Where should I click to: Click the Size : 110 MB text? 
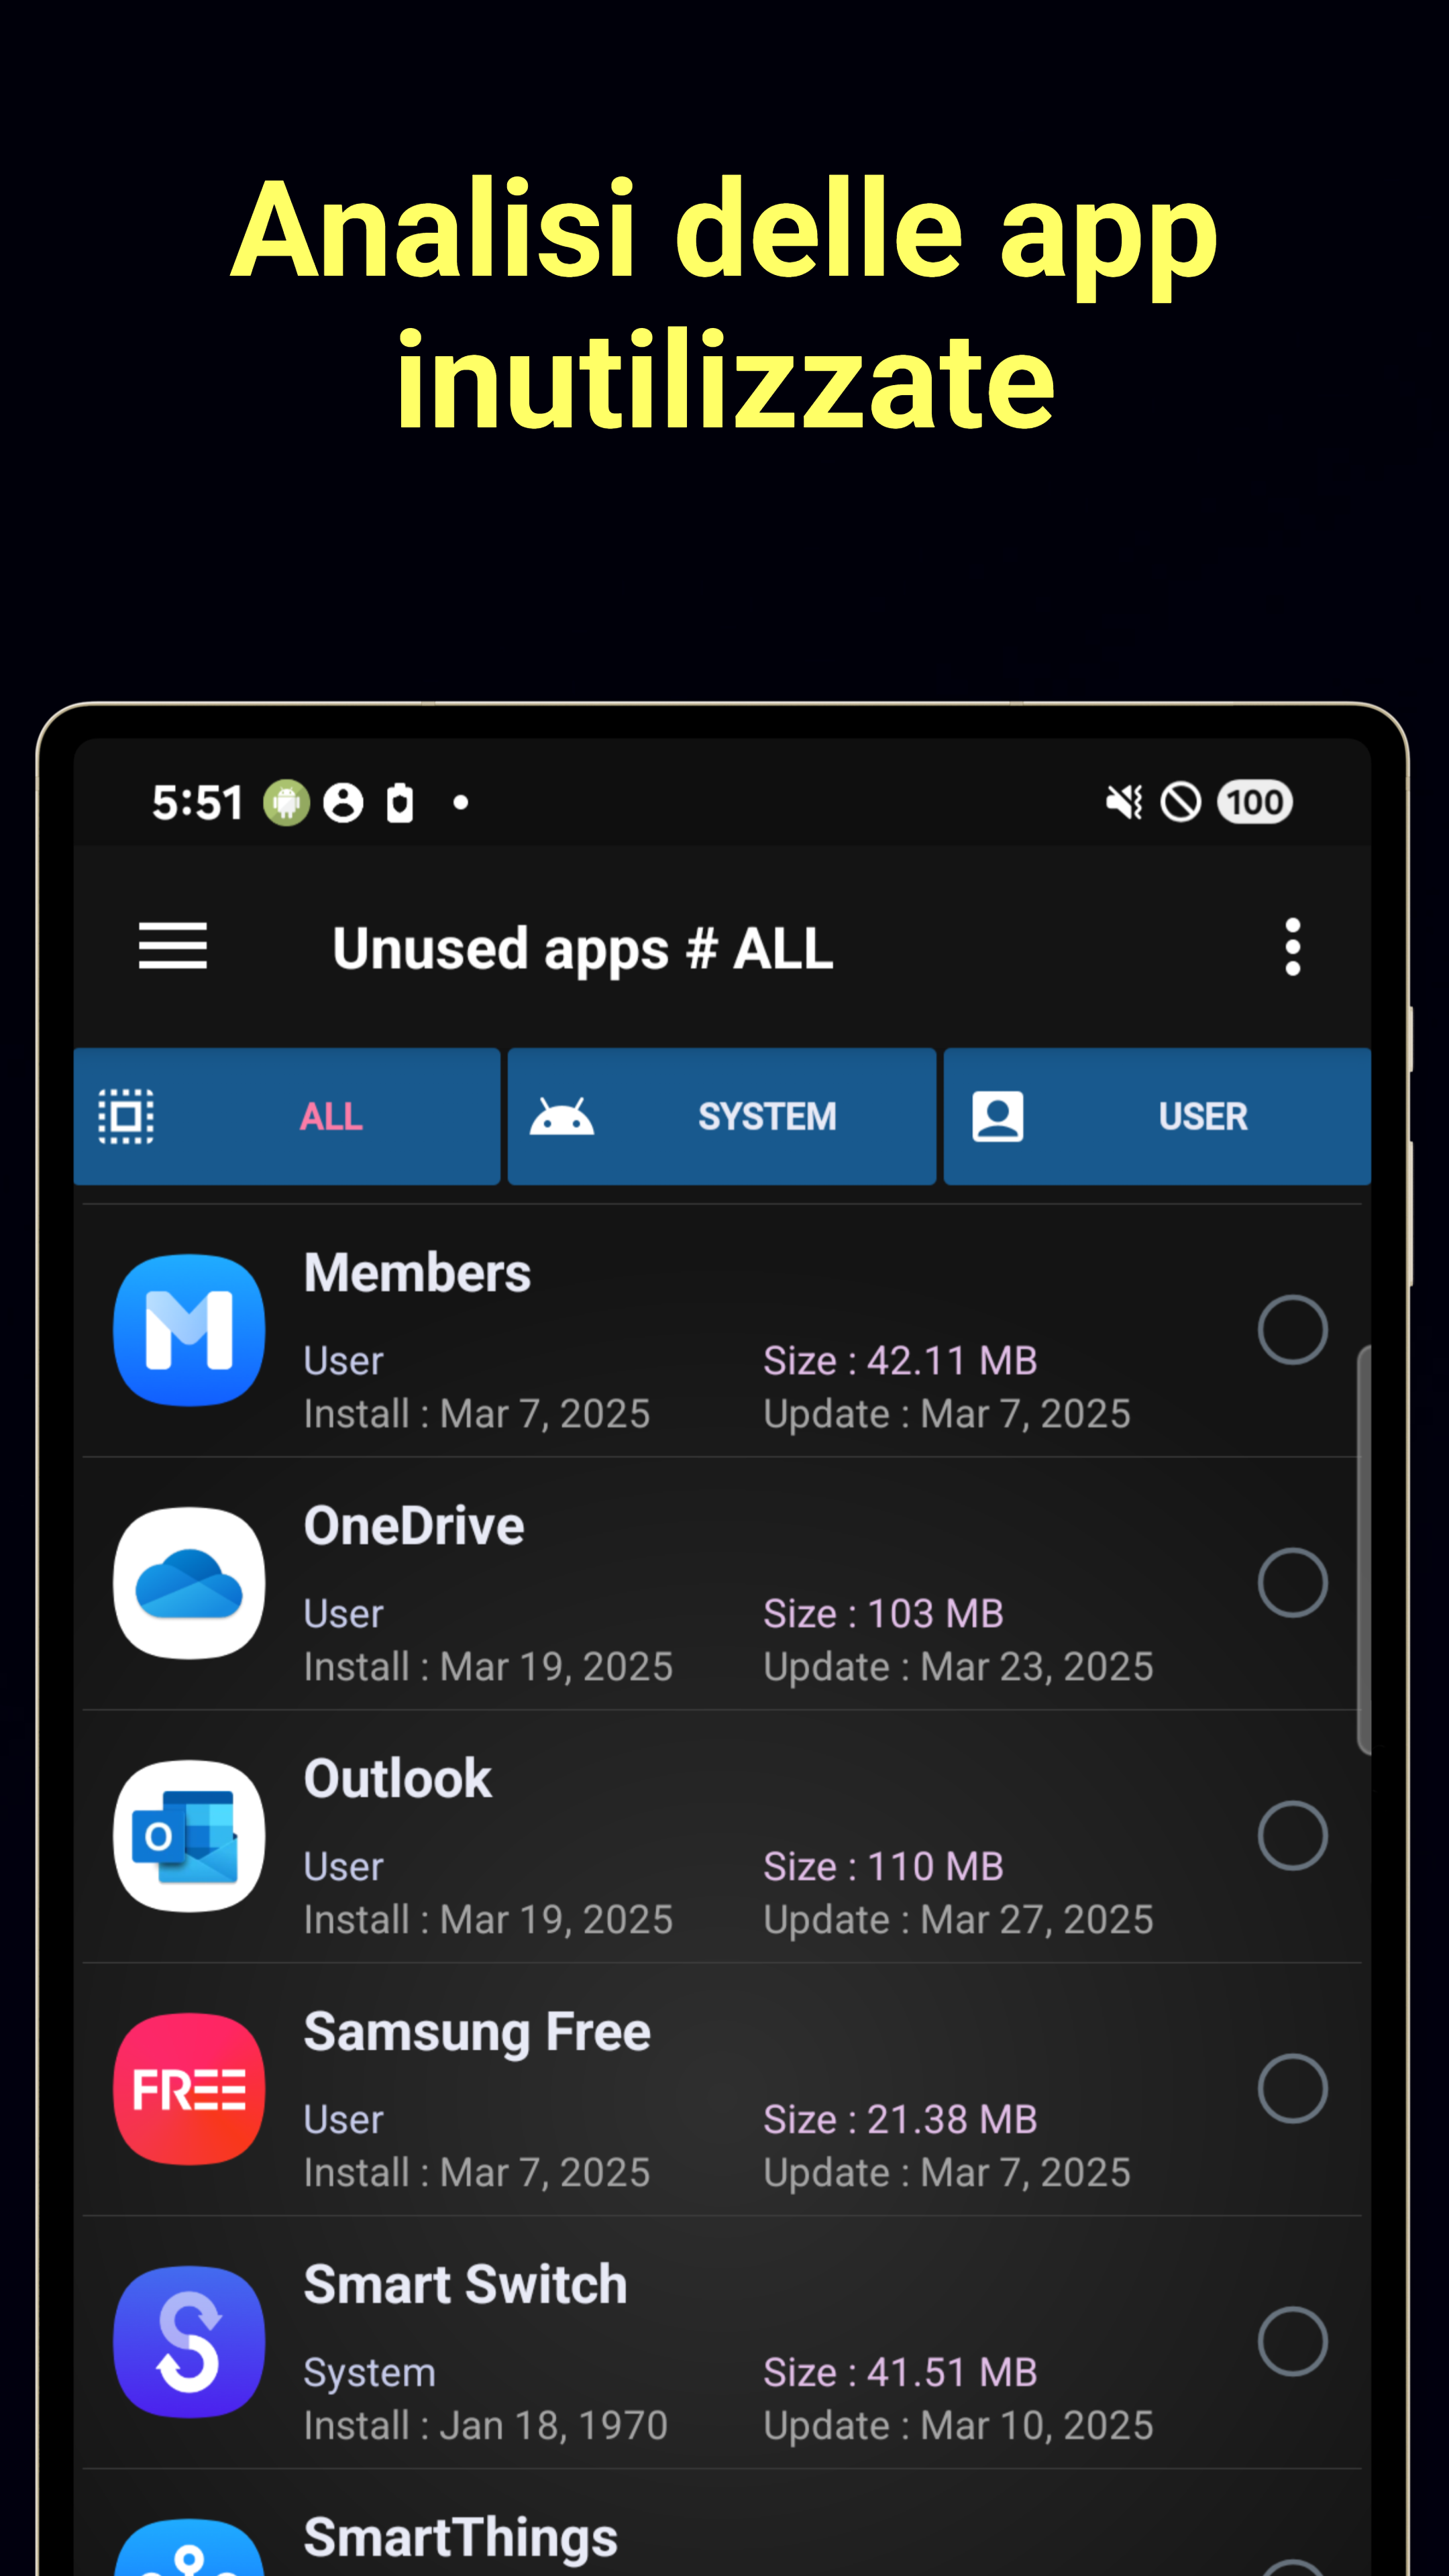(x=883, y=1866)
